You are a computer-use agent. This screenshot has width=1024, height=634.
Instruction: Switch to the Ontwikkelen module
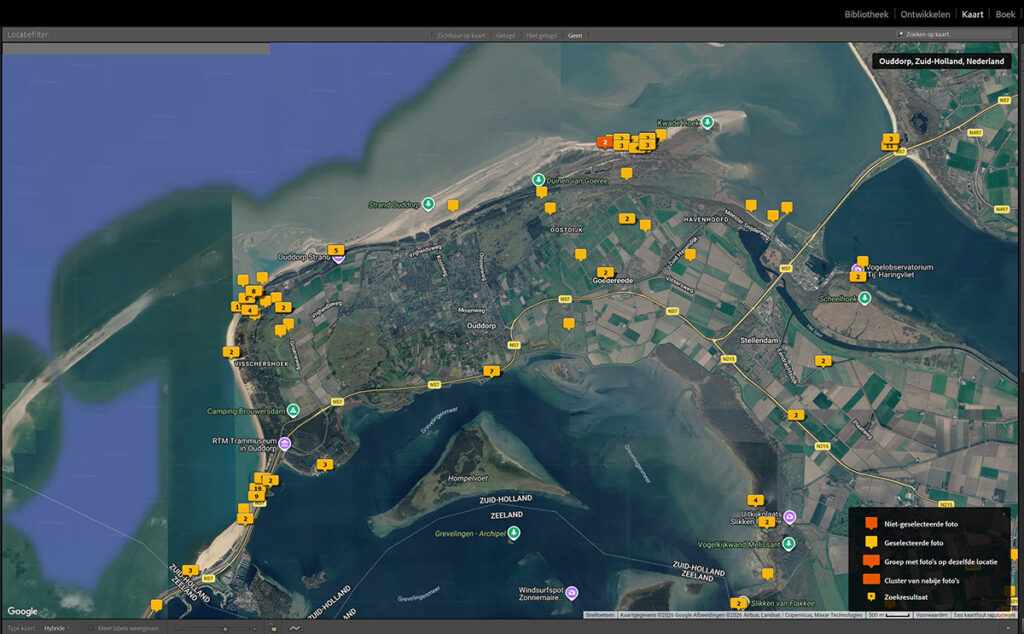(x=925, y=14)
